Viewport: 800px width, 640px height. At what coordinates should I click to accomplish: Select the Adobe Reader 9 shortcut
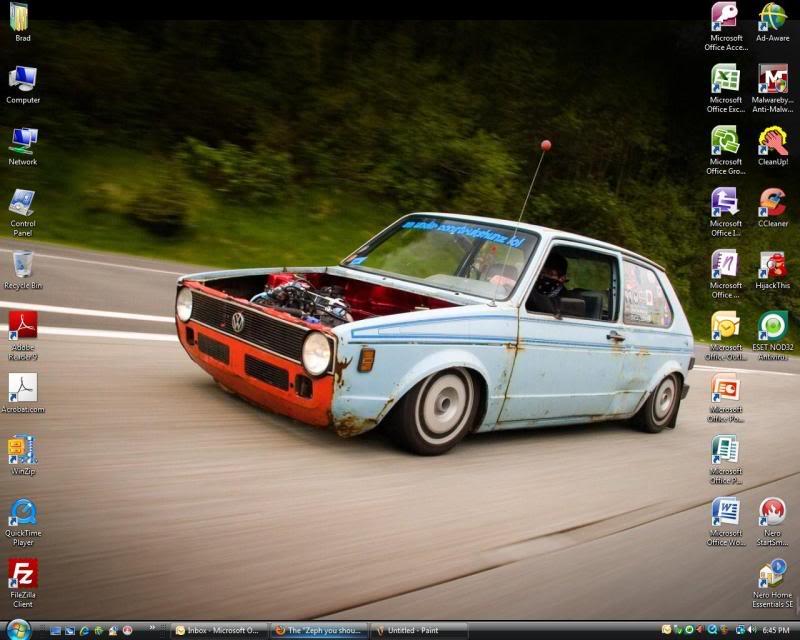coord(23,336)
